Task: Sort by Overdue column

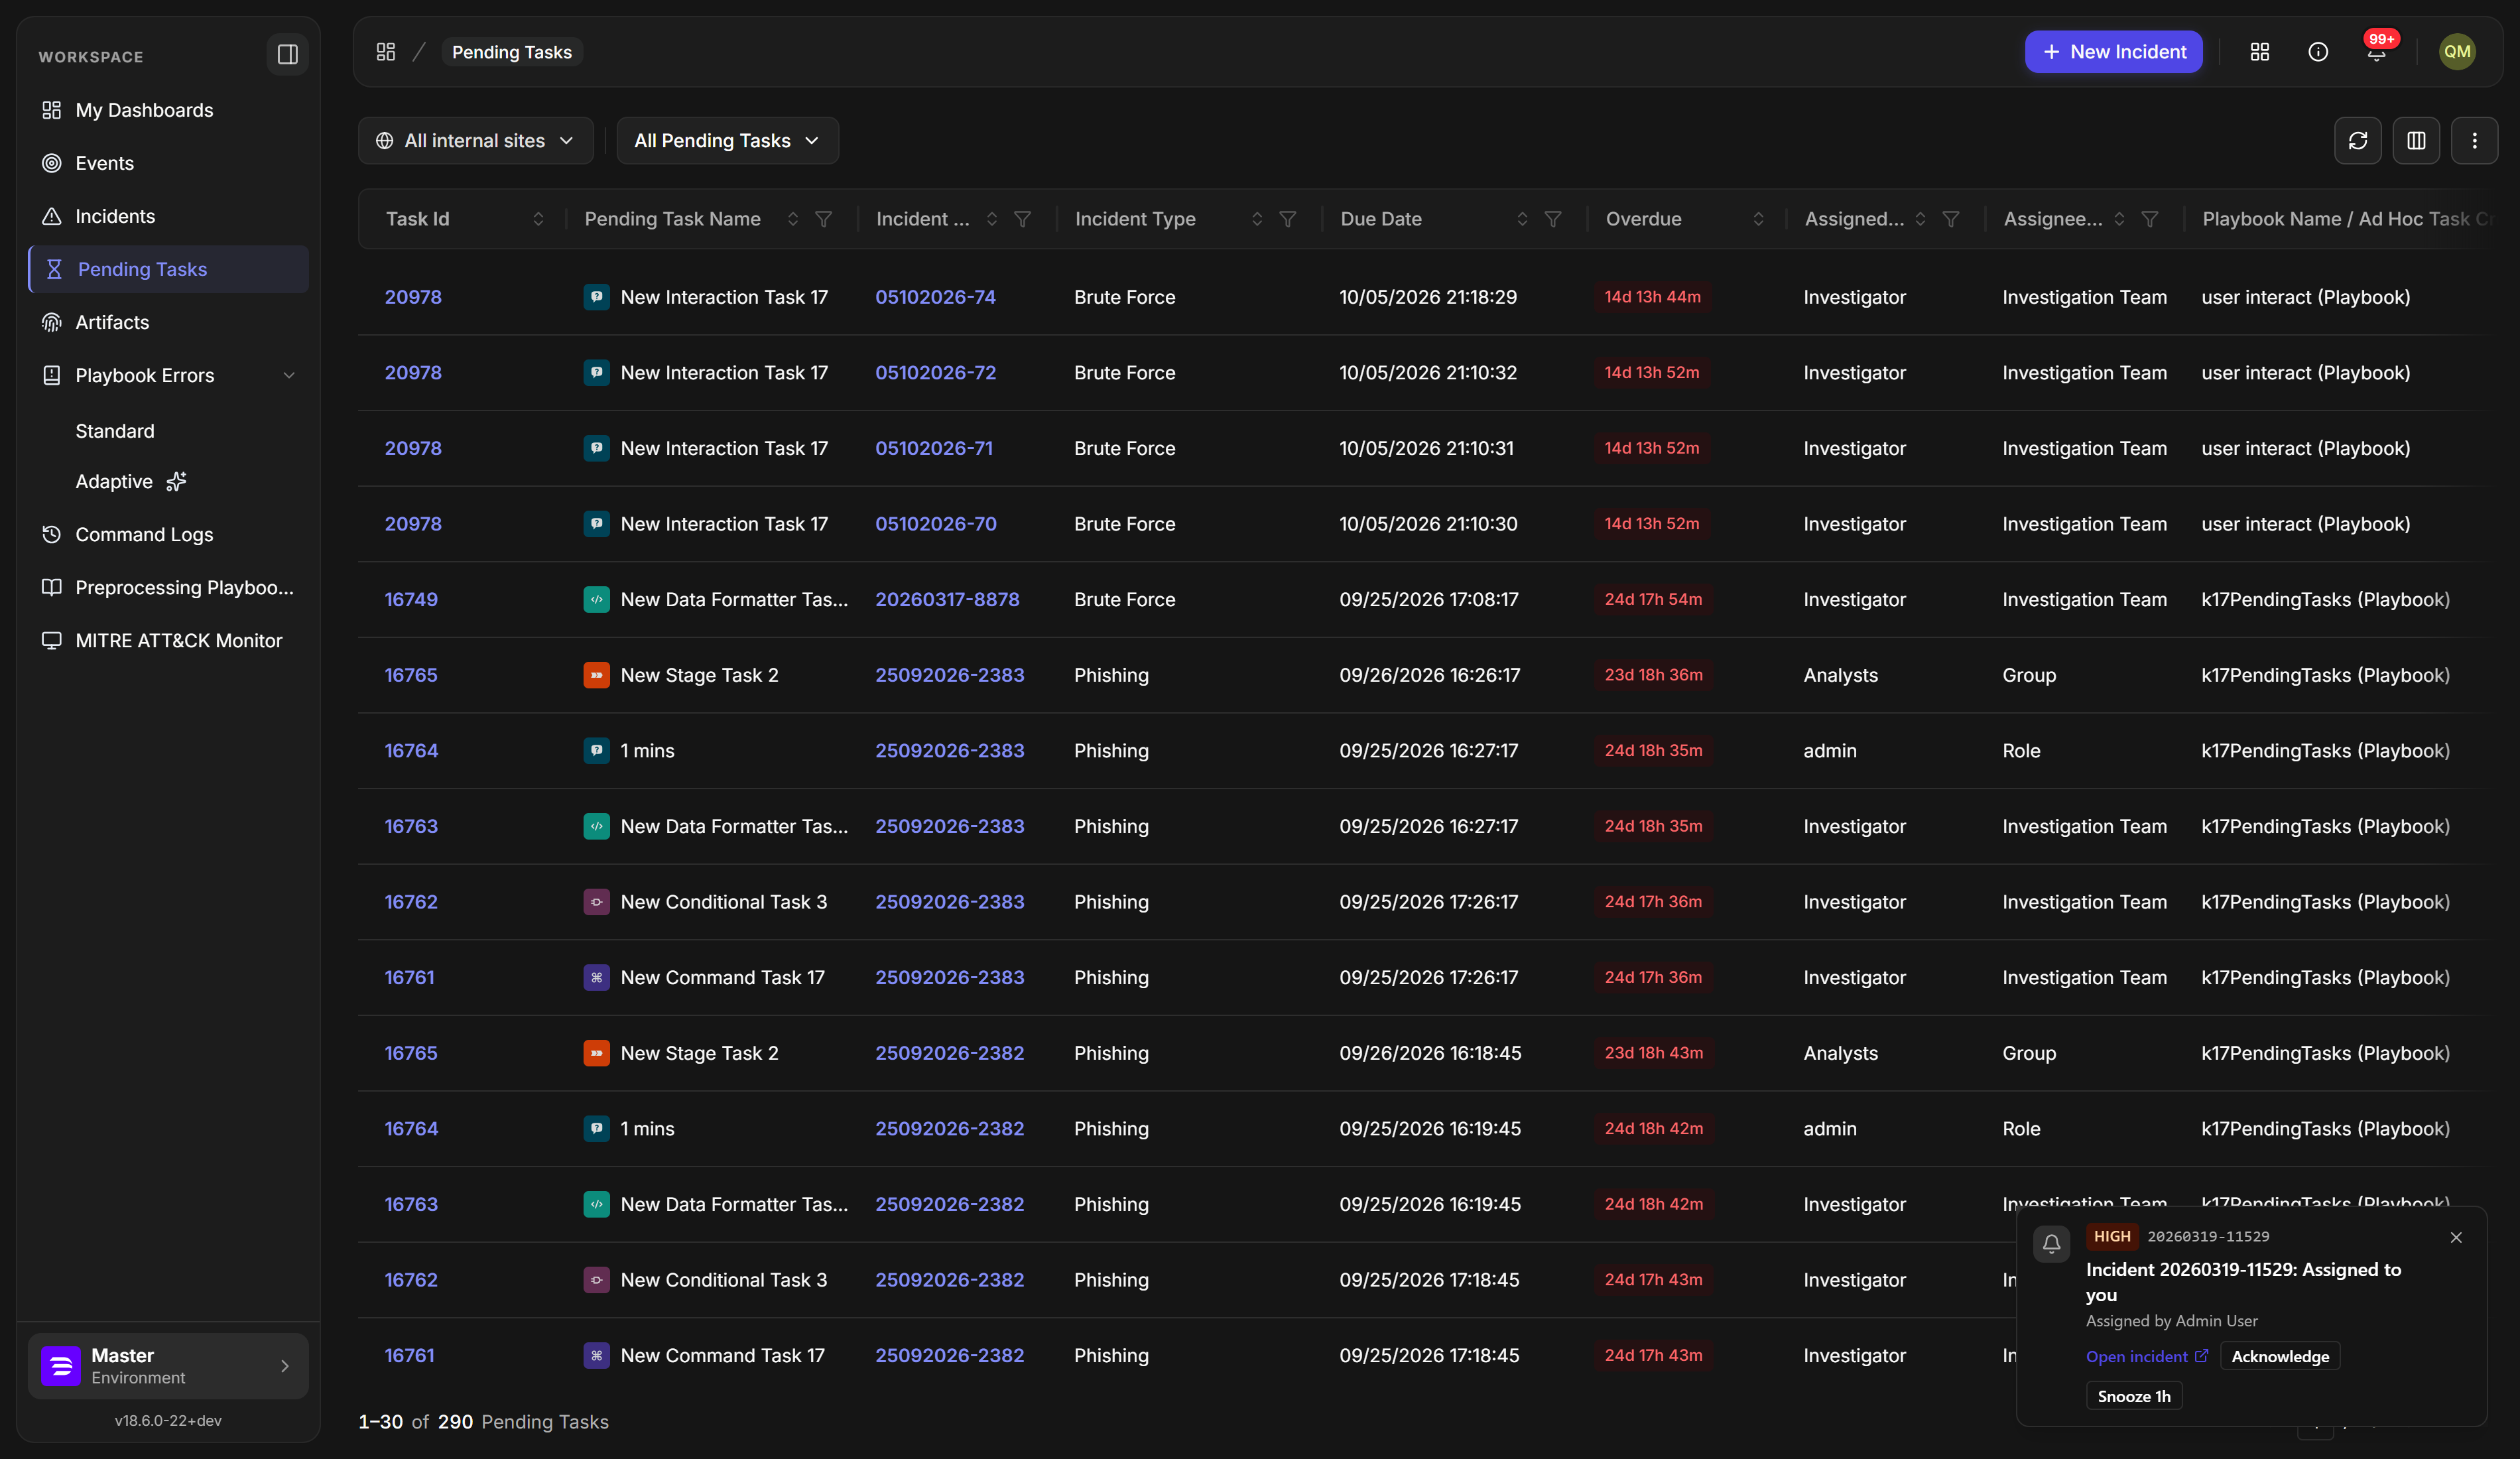Action: [1759, 219]
